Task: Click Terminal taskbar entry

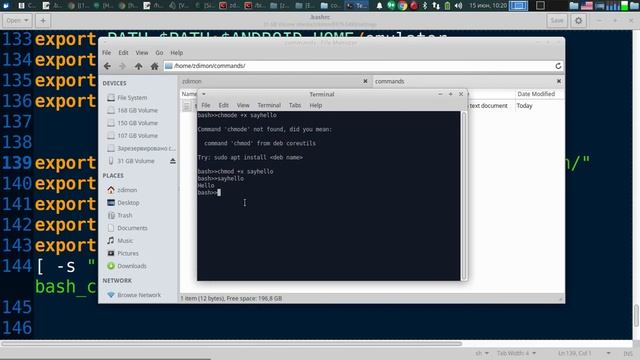Action: point(356,5)
